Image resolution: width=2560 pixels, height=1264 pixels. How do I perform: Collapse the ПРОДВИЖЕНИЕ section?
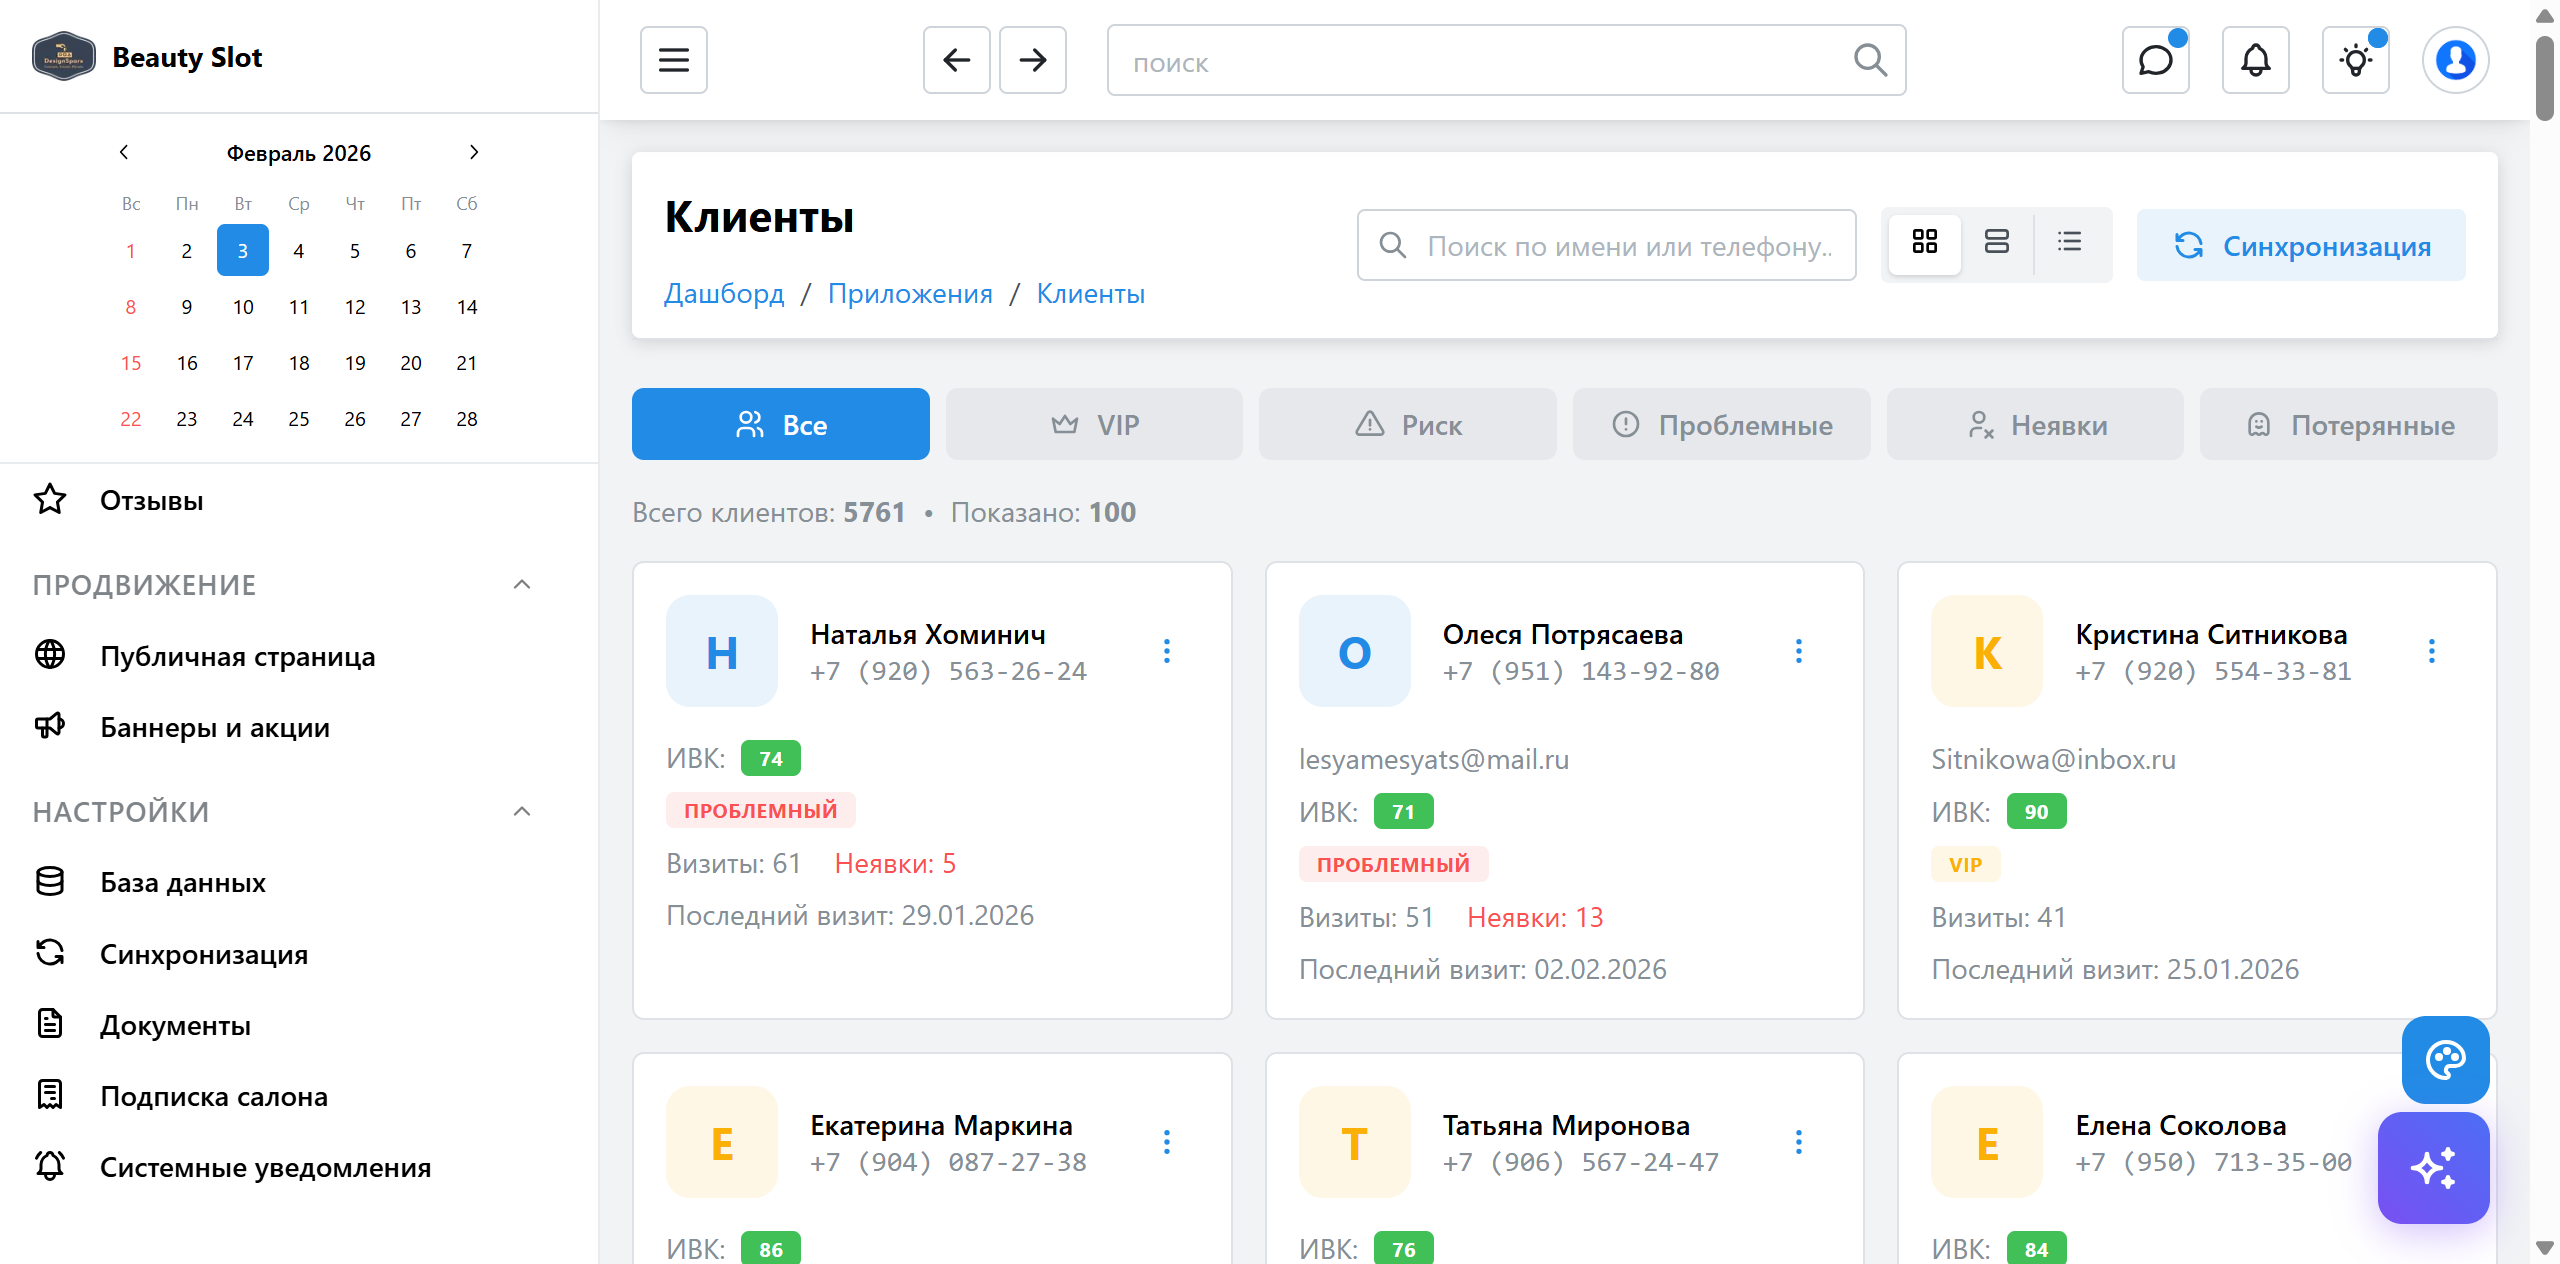click(x=521, y=585)
